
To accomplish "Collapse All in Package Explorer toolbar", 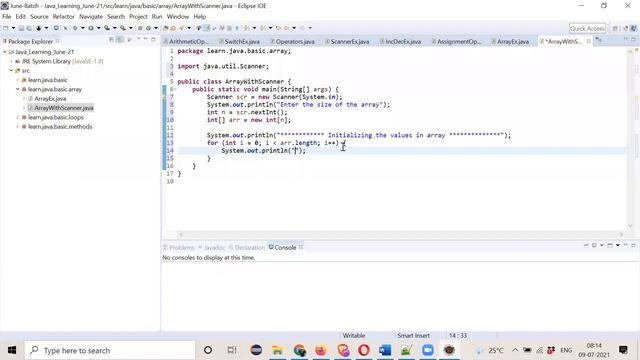I will coord(111,40).
